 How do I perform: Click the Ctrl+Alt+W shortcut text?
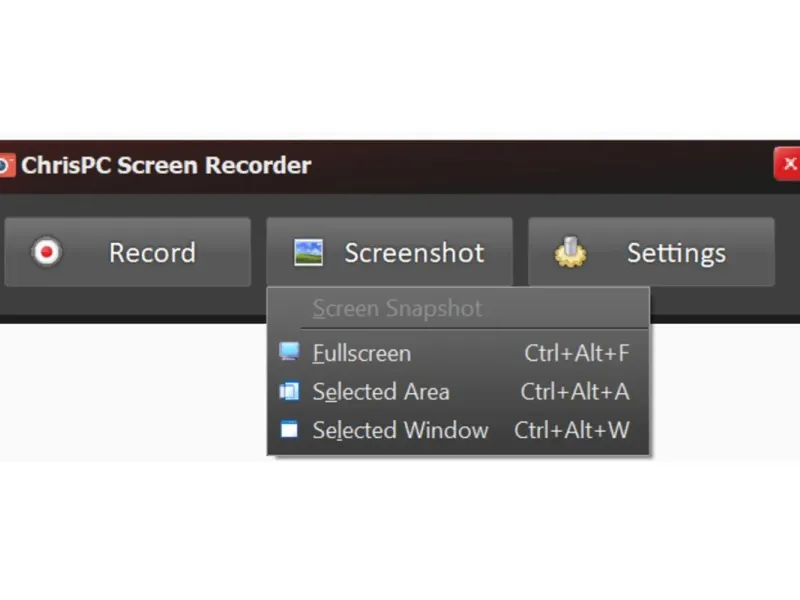(x=572, y=431)
